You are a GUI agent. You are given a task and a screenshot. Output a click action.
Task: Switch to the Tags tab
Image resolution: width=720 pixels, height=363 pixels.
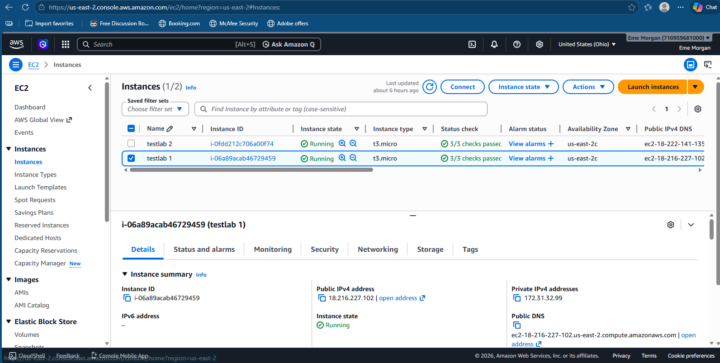point(470,249)
